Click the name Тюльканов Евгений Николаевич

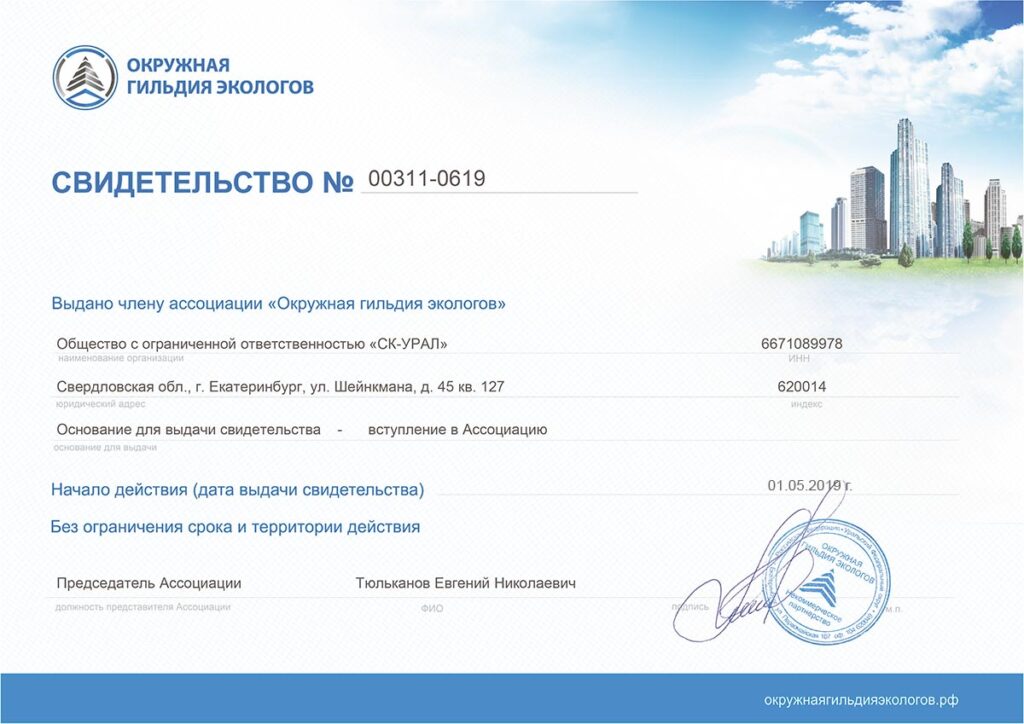[x=466, y=583]
